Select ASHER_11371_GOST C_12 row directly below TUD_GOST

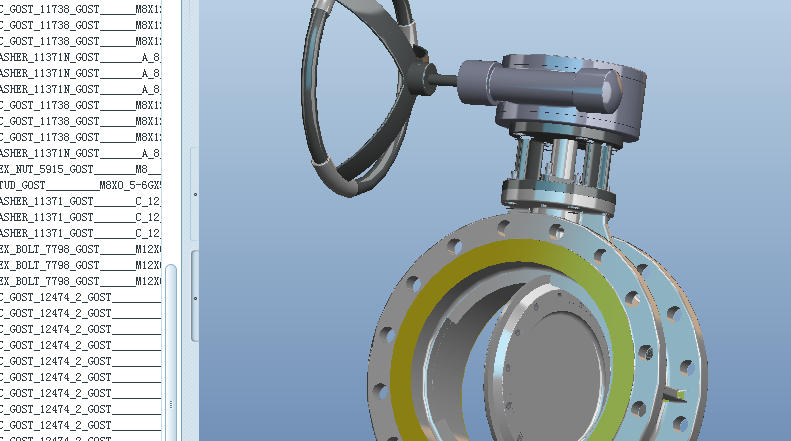[80, 201]
